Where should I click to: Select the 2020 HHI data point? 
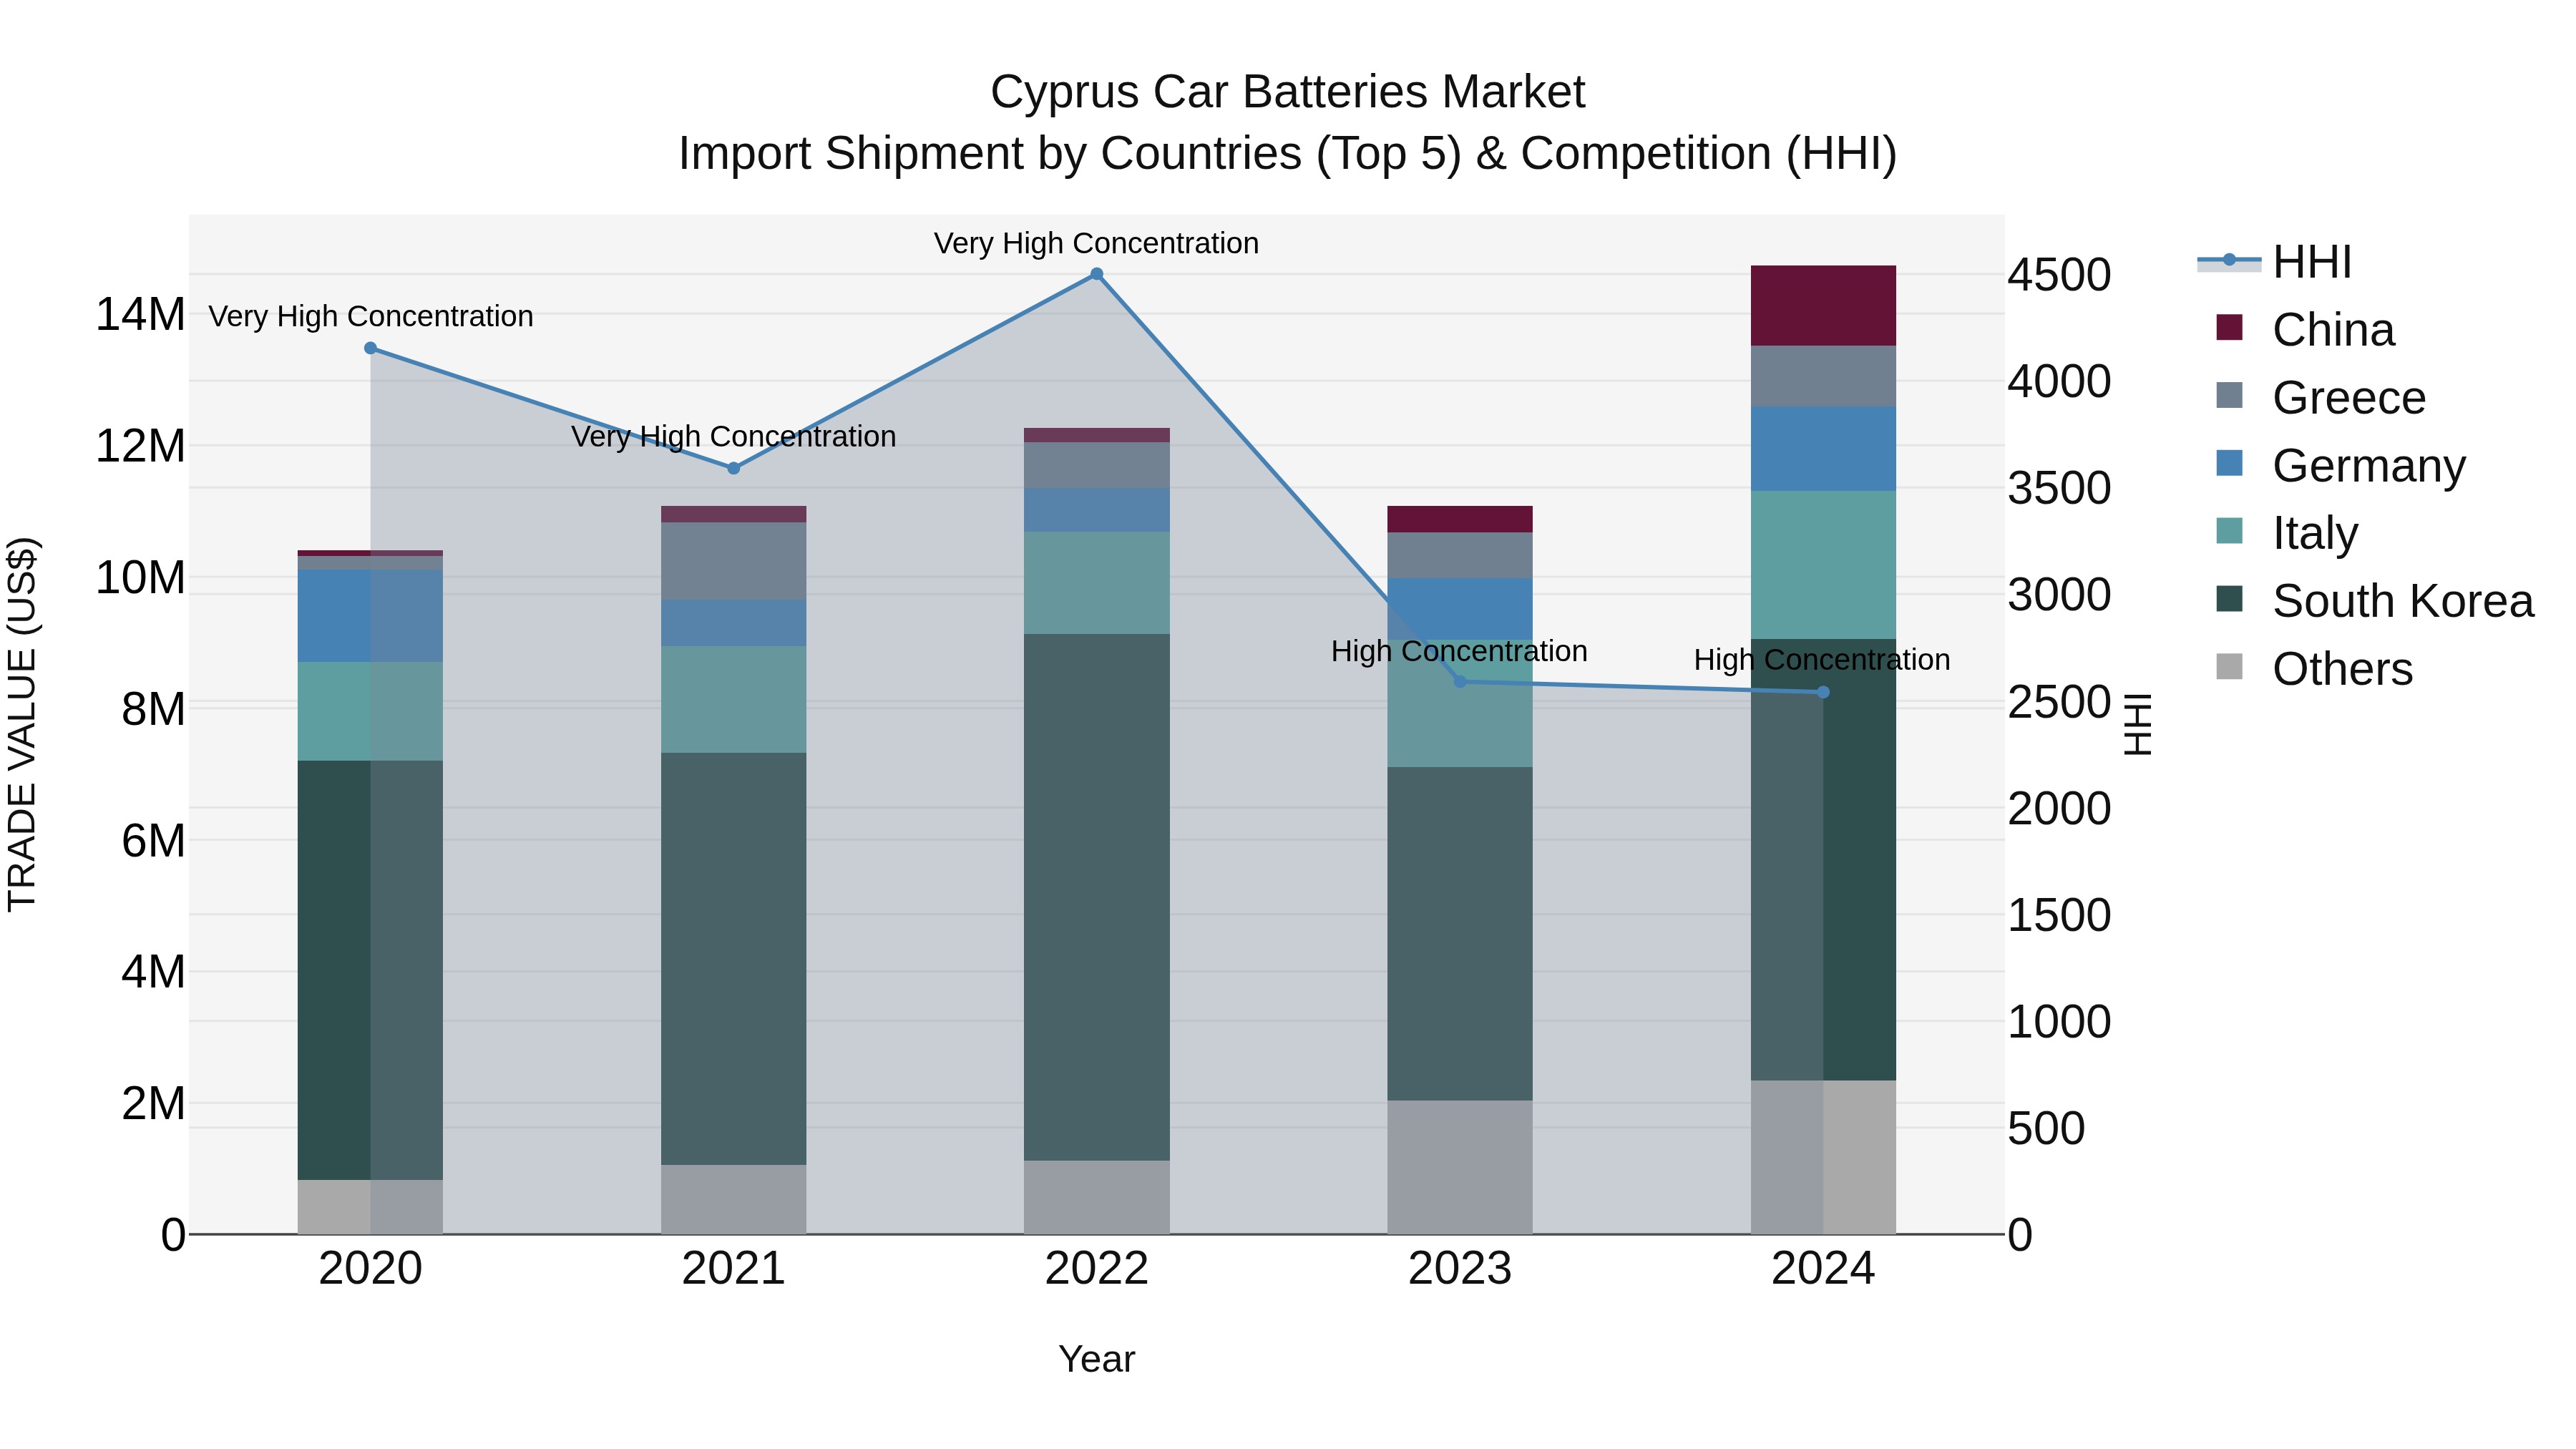(x=370, y=348)
